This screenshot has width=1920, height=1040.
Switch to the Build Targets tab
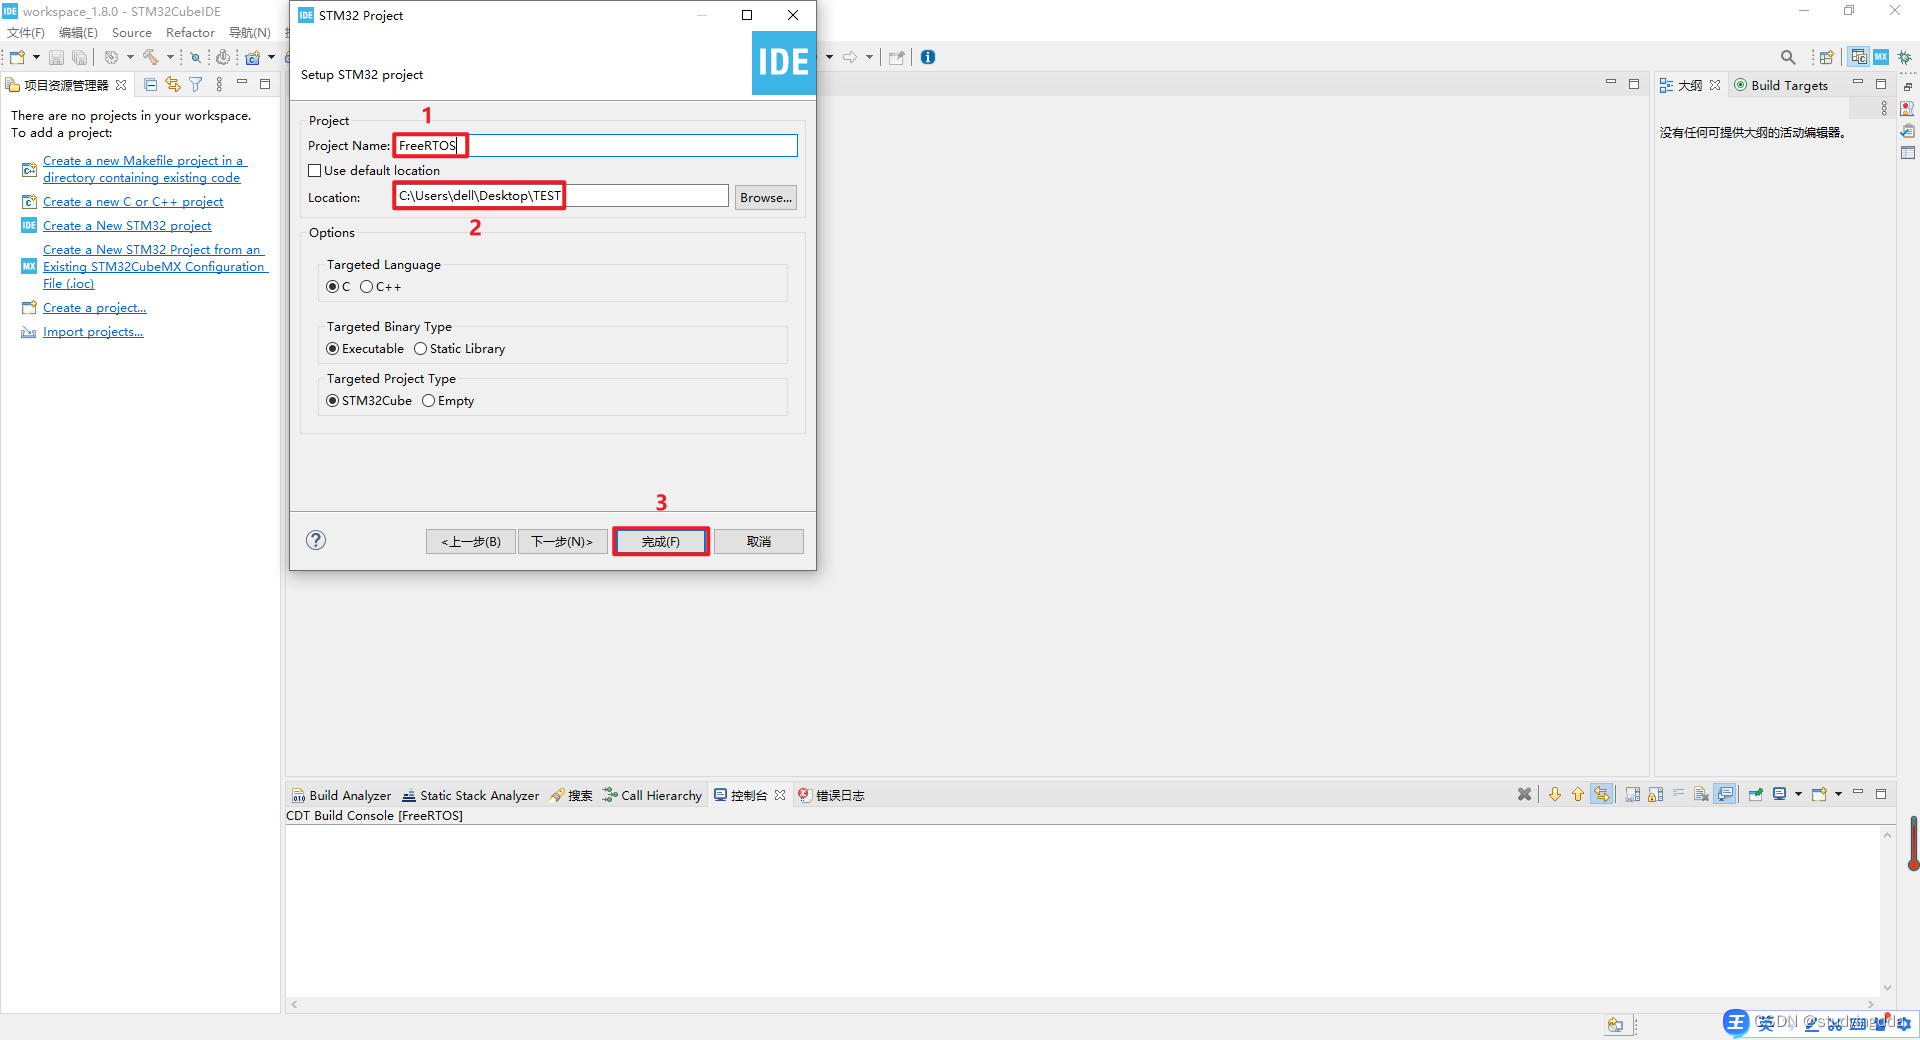click(x=1781, y=85)
